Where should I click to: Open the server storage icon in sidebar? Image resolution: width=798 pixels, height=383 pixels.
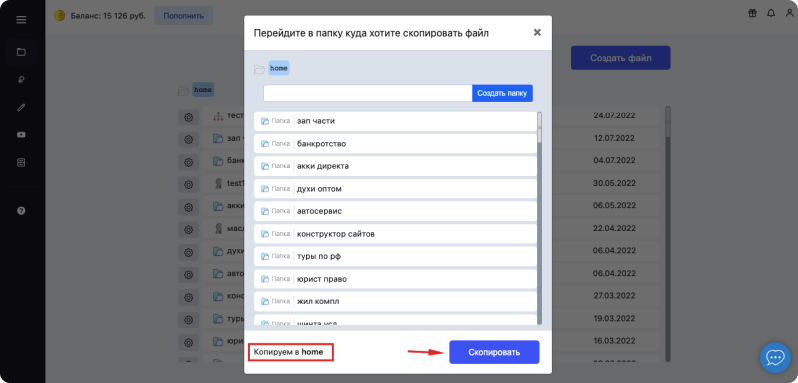point(21,163)
